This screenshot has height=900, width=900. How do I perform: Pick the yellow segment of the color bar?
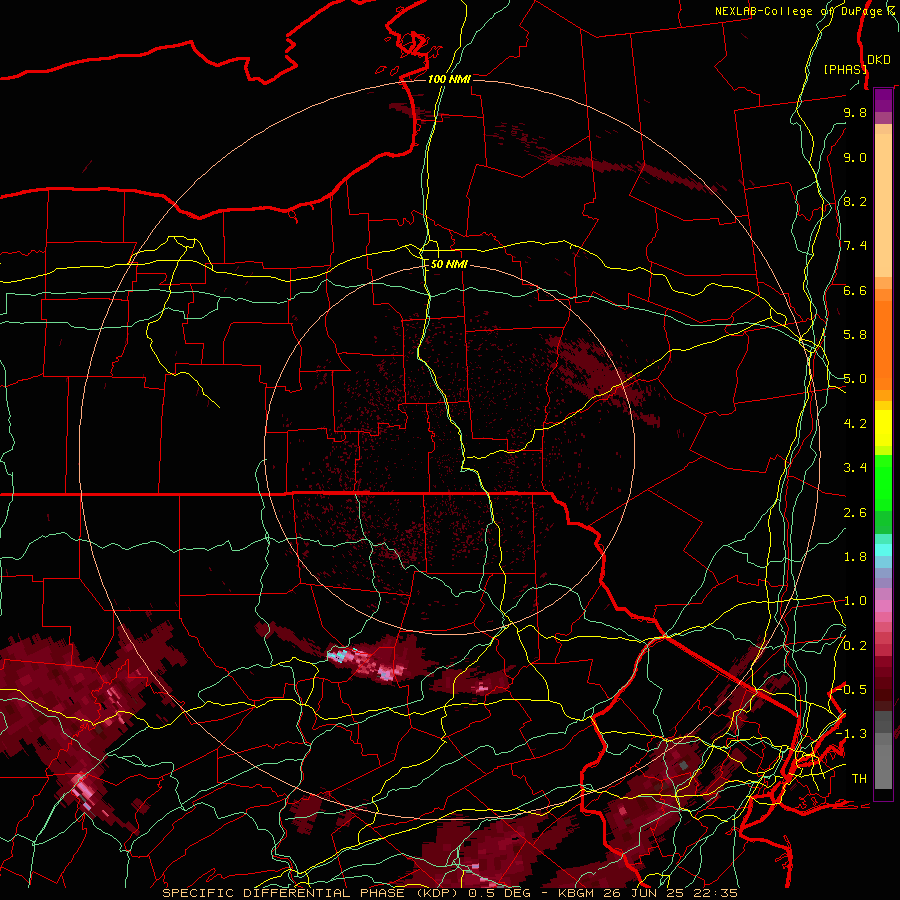pos(883,428)
